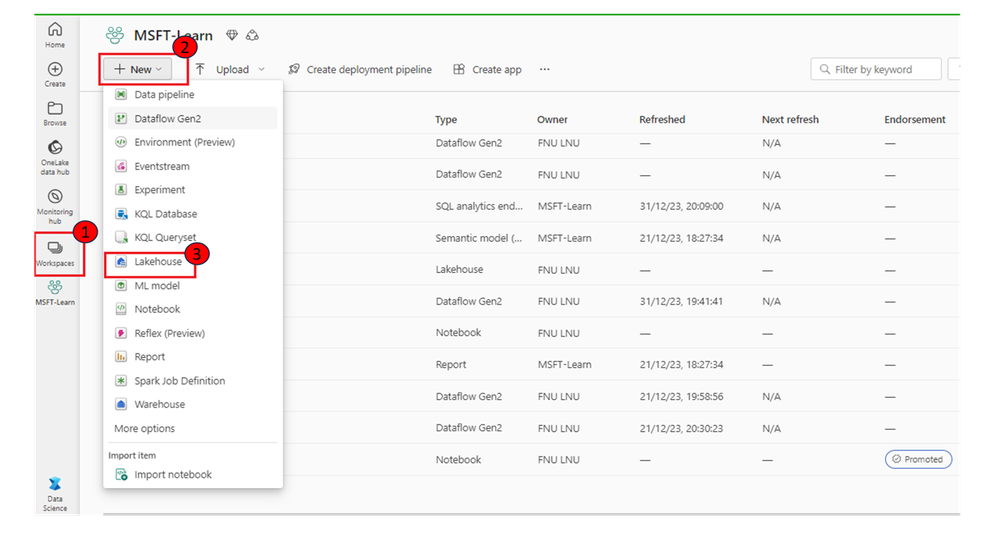Select KQL Database from the New menu
This screenshot has width=999, height=542.
[193, 214]
